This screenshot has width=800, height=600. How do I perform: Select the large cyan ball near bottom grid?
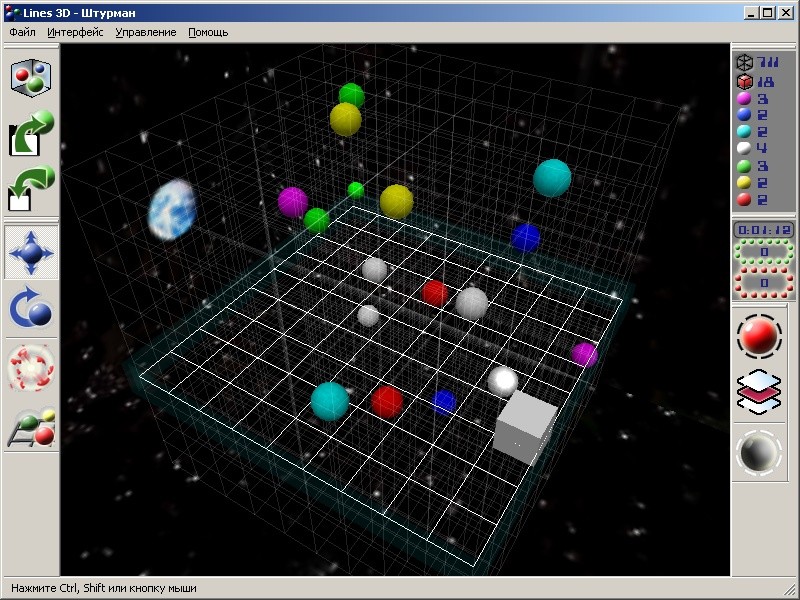coord(330,401)
